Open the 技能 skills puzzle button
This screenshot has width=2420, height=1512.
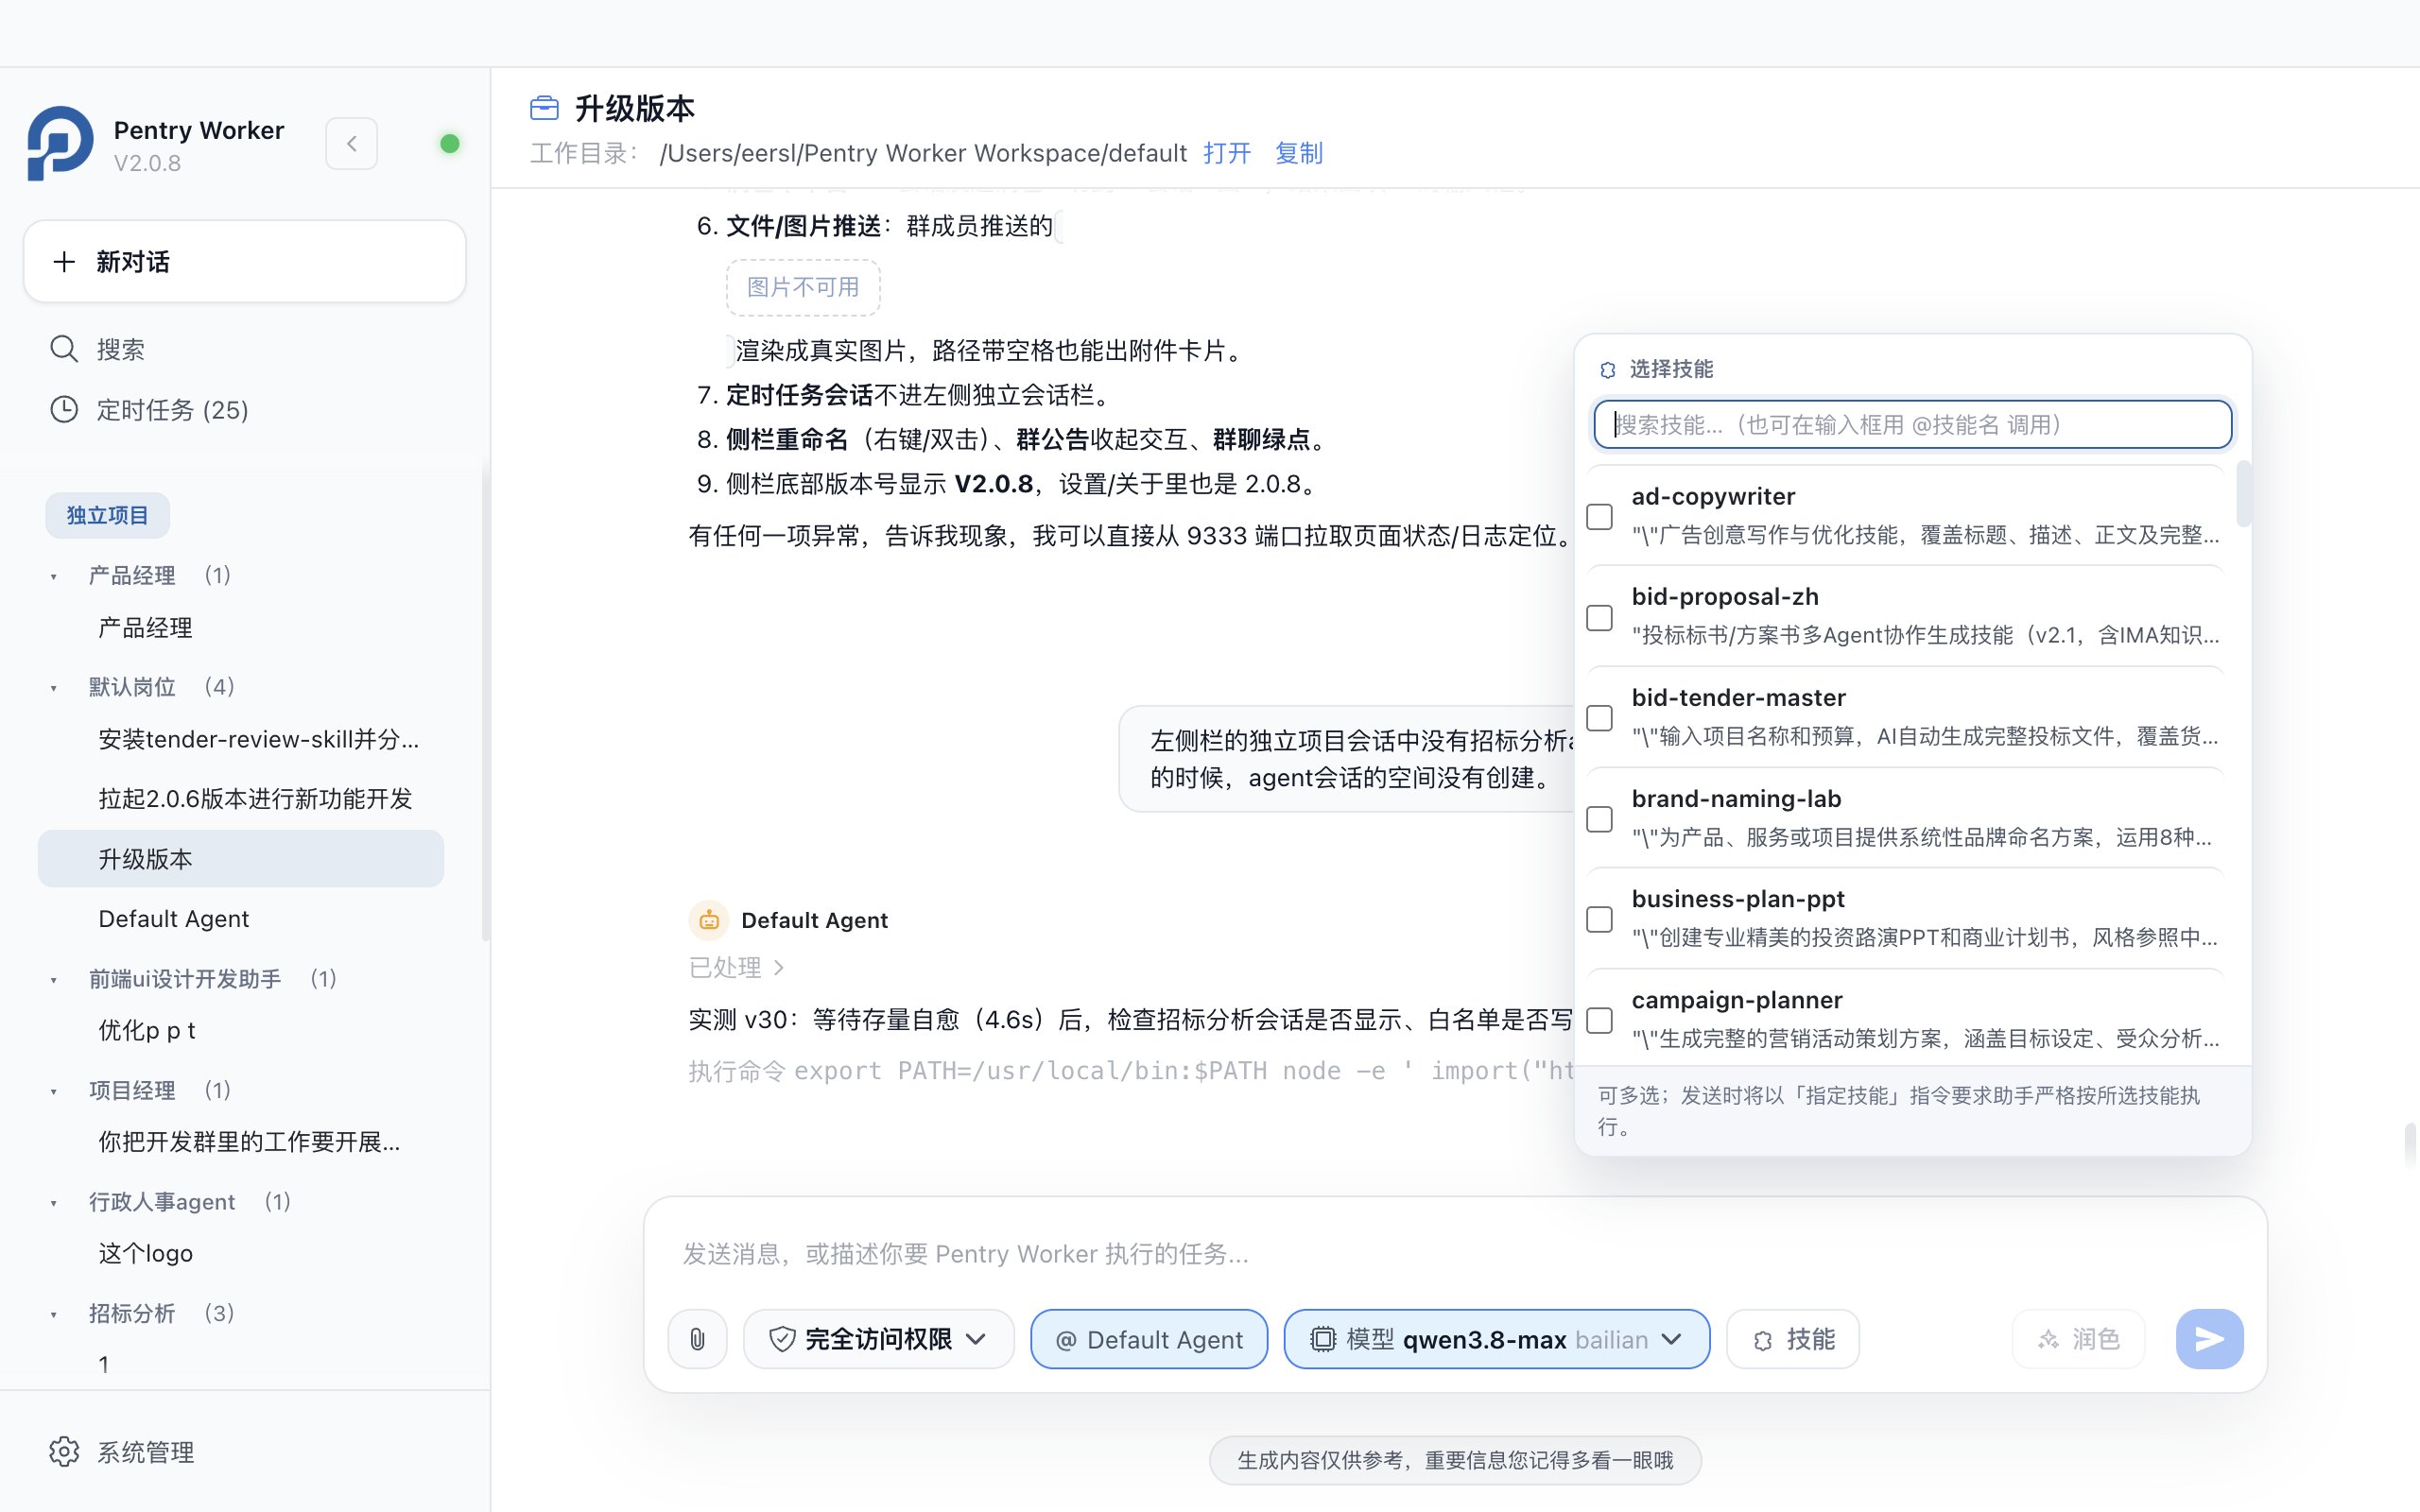pyautogui.click(x=1793, y=1339)
